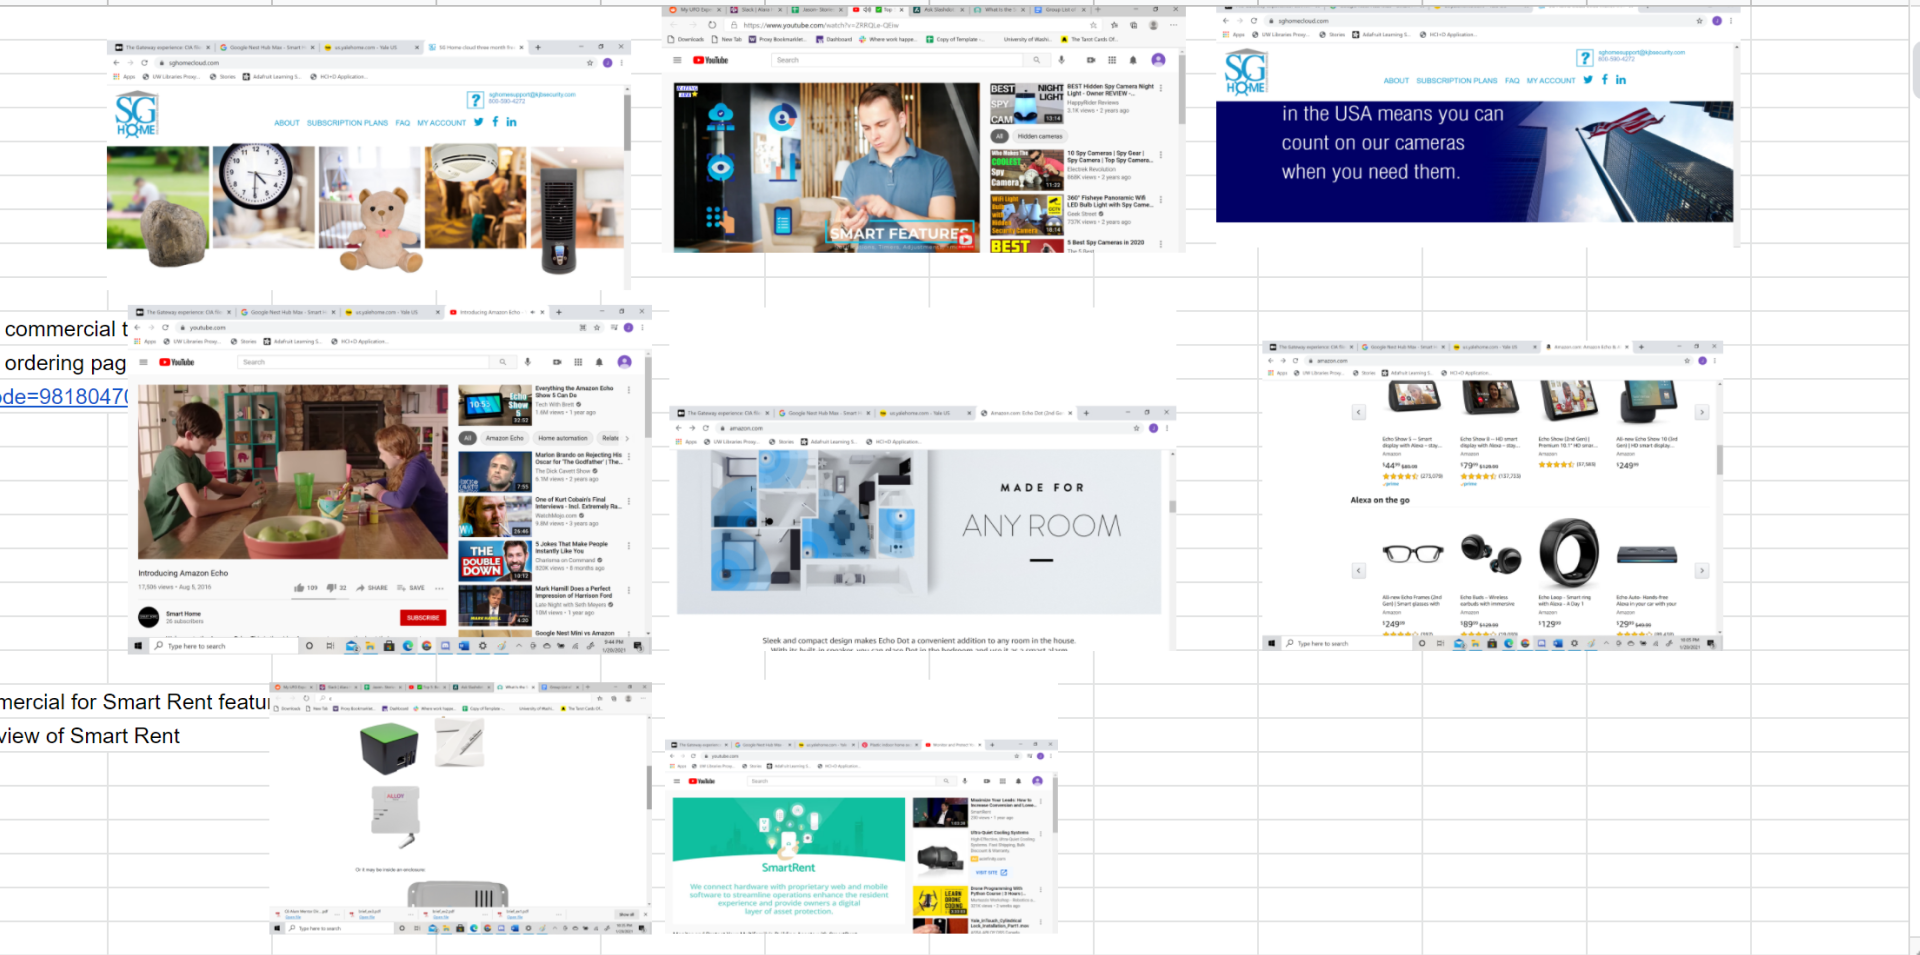
Task: Dislike the Introducing Amazon Echo video
Action: [x=337, y=588]
